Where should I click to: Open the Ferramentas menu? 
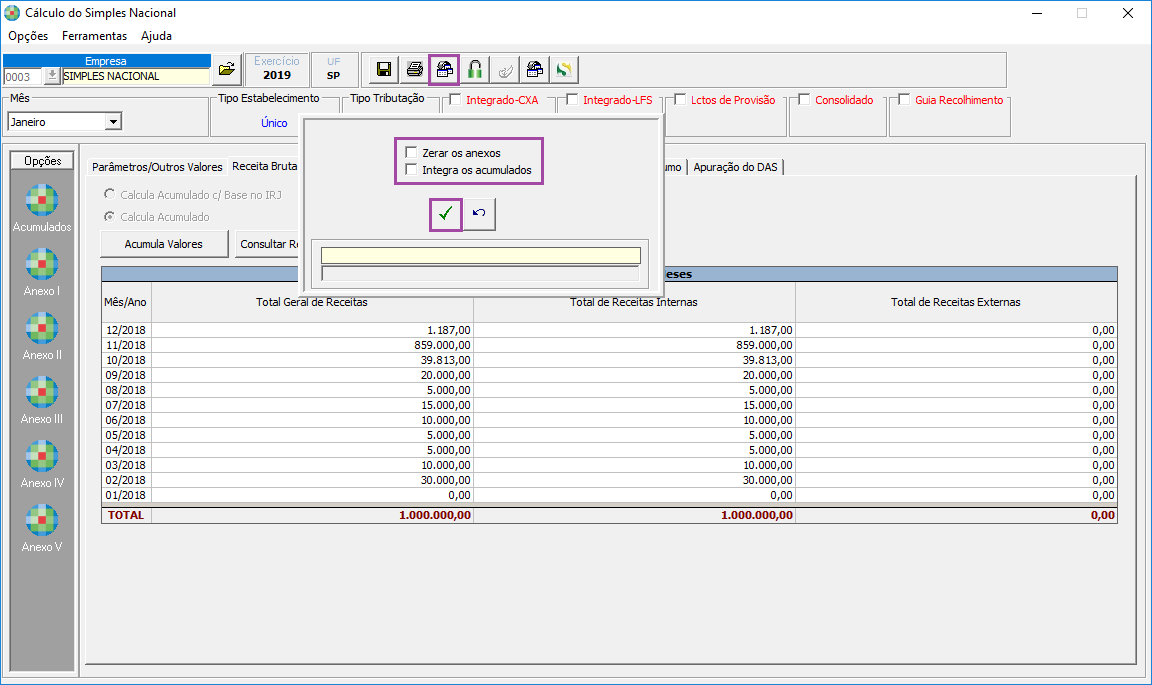click(x=94, y=36)
